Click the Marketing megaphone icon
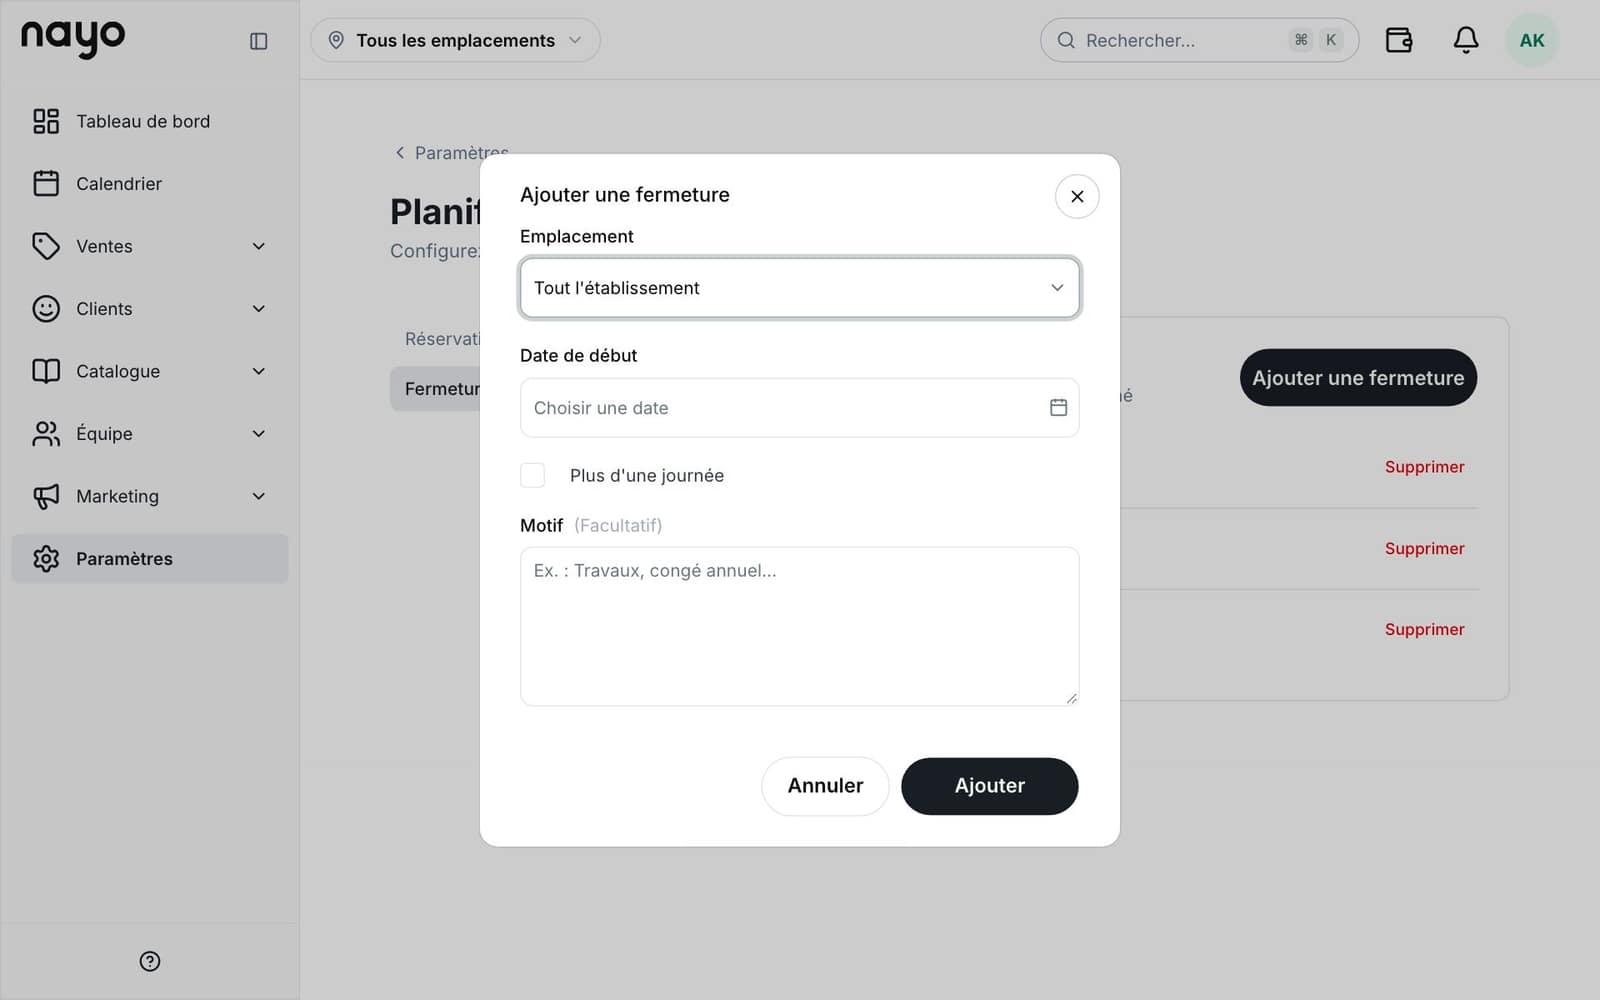 (46, 496)
